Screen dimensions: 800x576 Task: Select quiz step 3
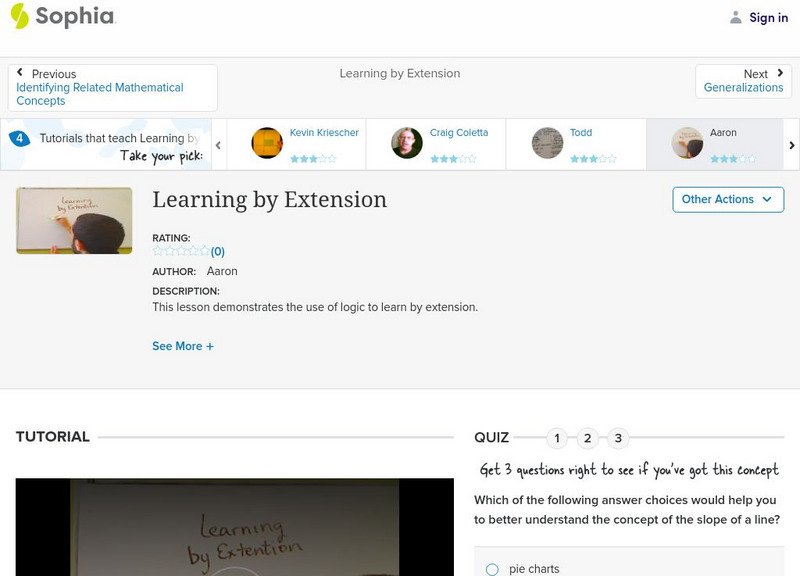click(x=620, y=437)
